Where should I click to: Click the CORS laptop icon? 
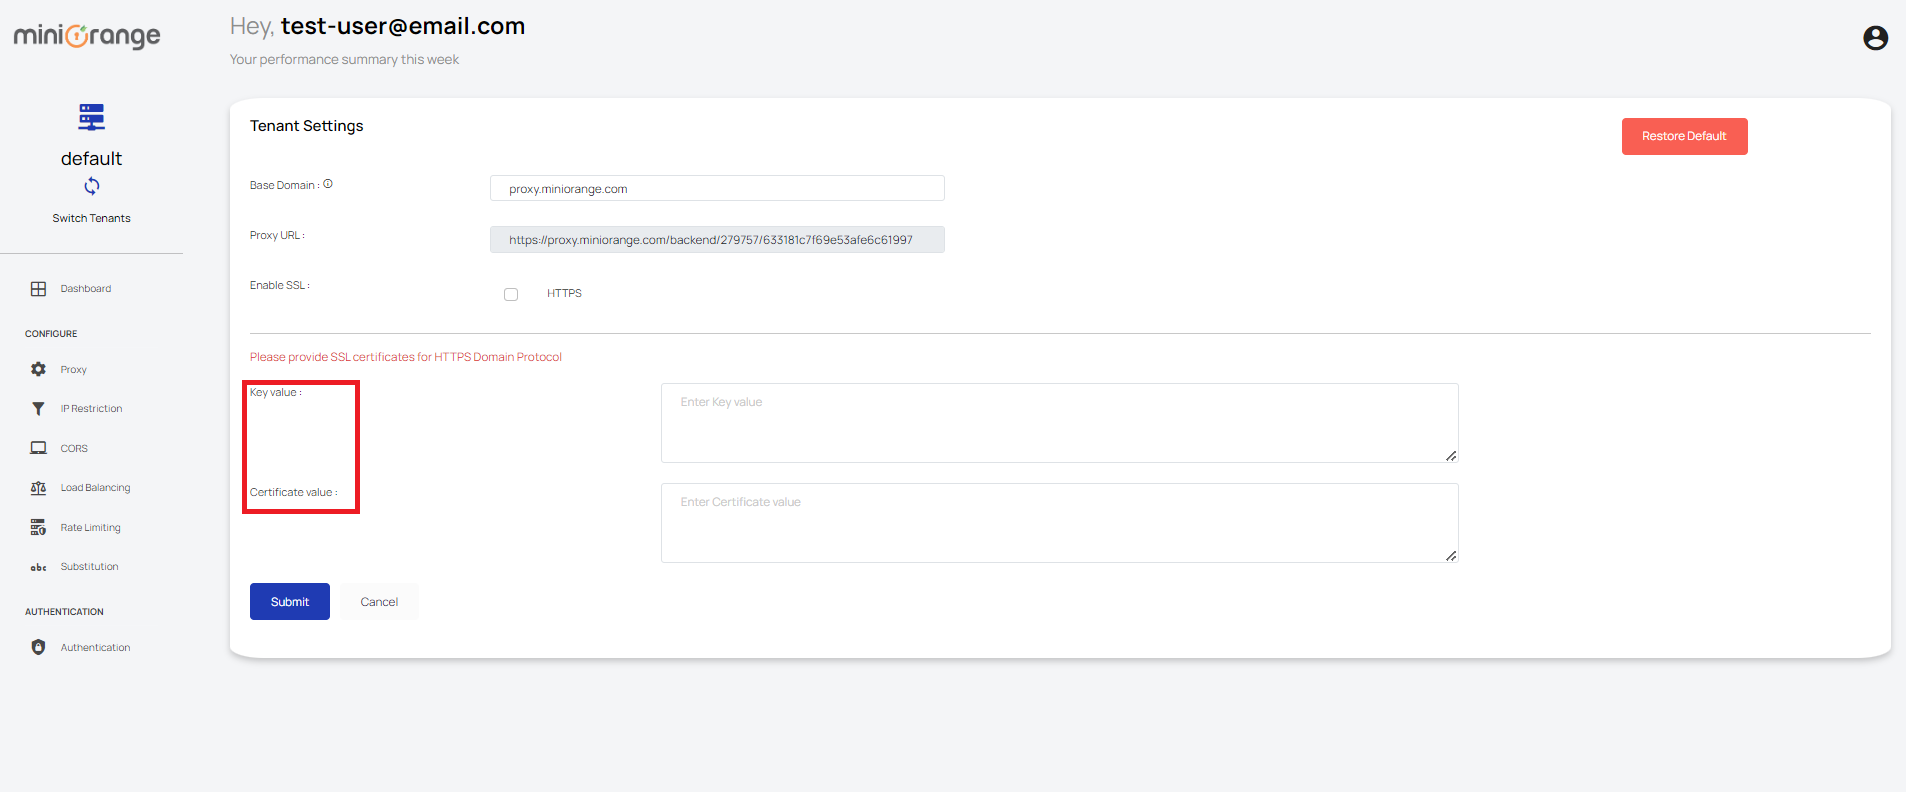click(38, 448)
